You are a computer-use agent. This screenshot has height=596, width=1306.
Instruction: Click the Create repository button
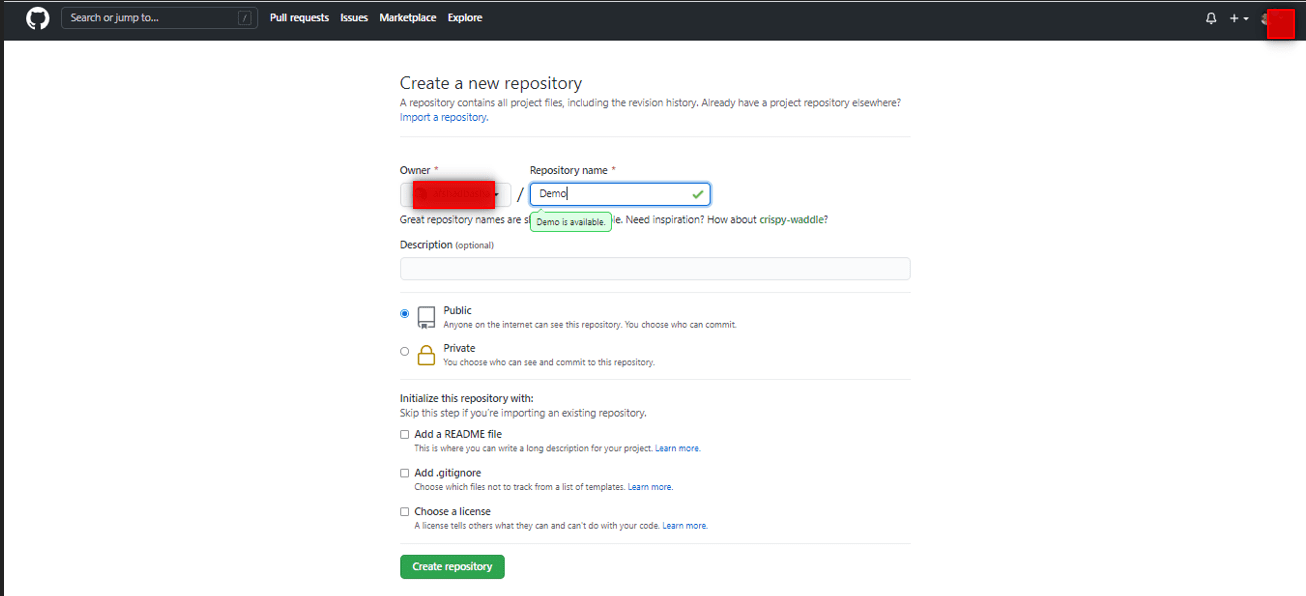tap(452, 566)
